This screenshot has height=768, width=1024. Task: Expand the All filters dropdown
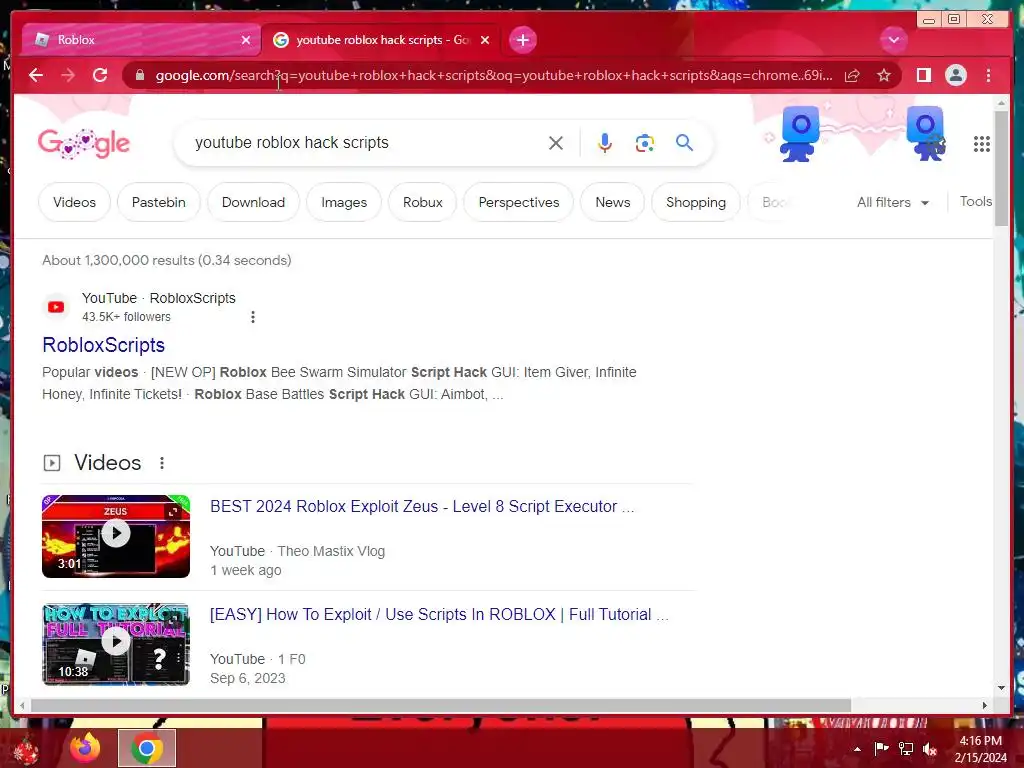(x=893, y=202)
